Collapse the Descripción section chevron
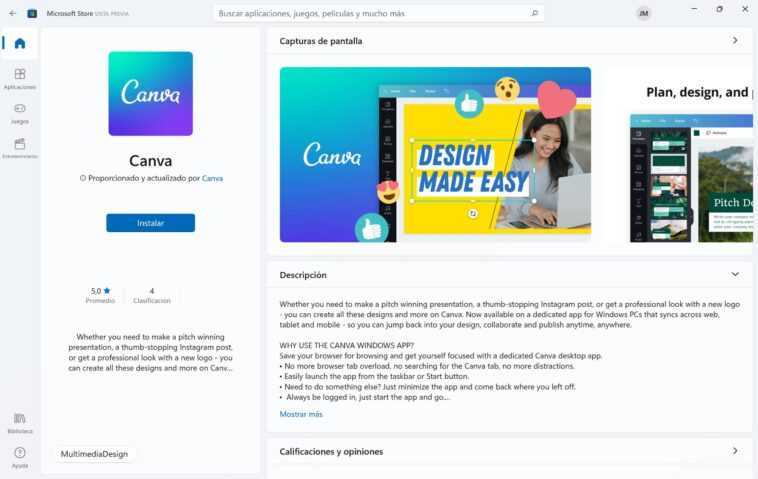 tap(735, 275)
